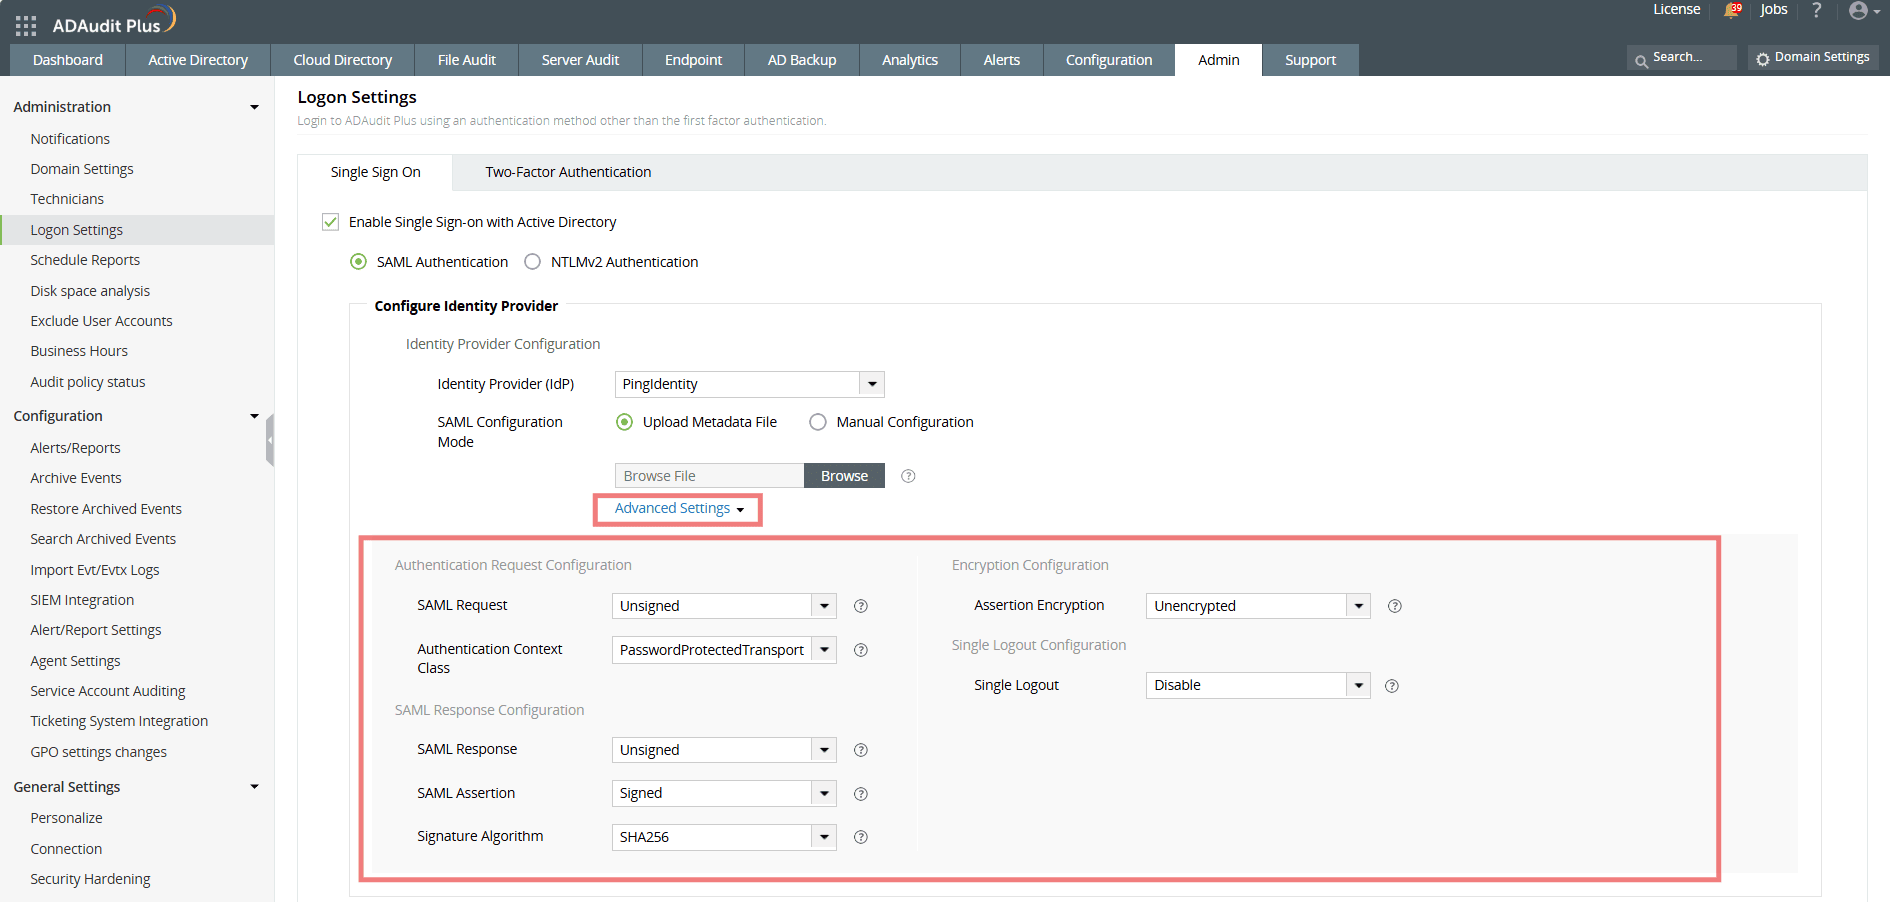Click inside the Search field in top bar
The height and width of the screenshot is (902, 1890).
[1688, 57]
